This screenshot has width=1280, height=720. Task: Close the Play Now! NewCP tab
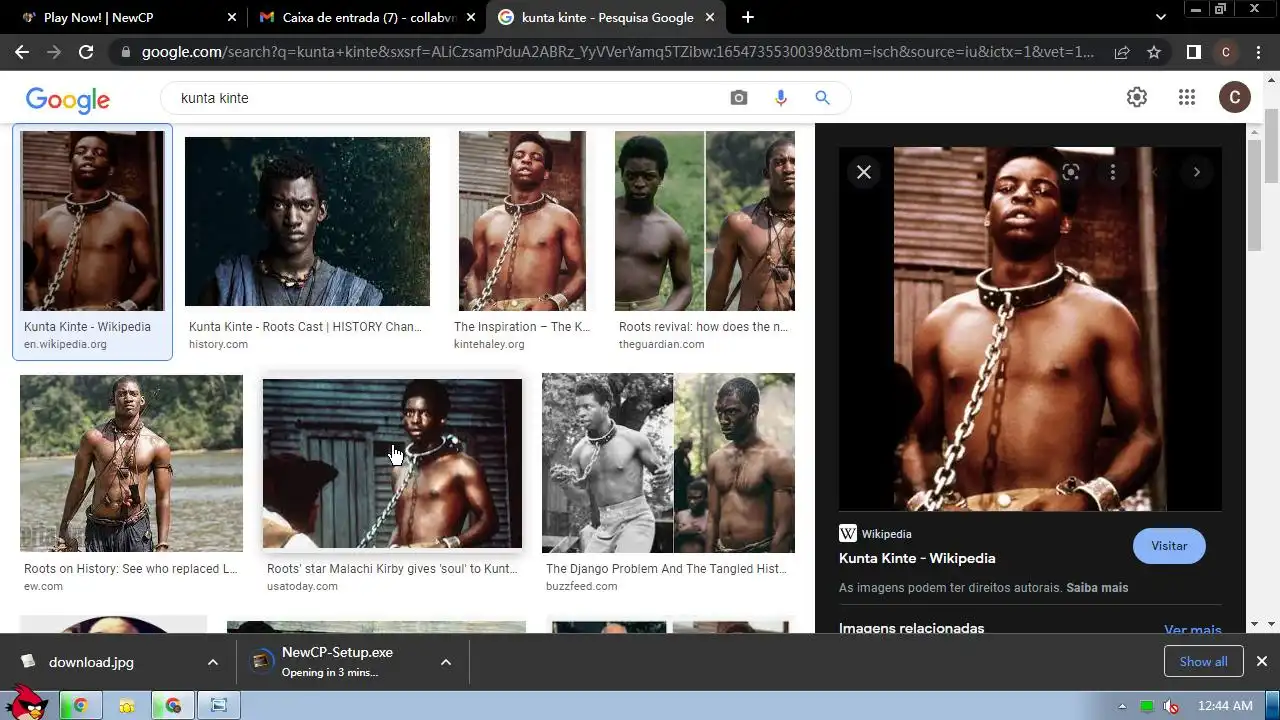click(232, 17)
